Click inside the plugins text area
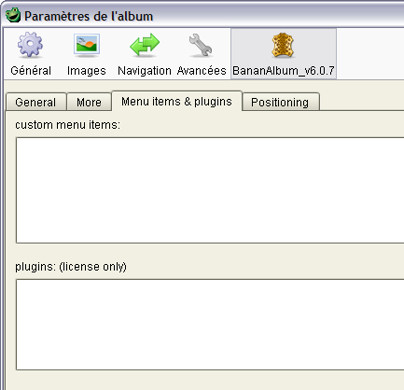 (210, 325)
